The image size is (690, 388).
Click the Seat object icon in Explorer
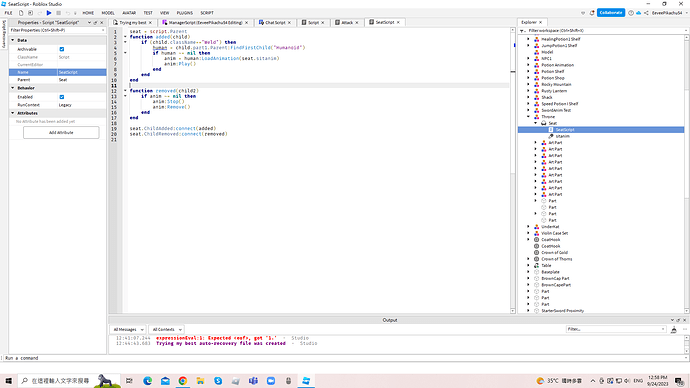coord(544,123)
